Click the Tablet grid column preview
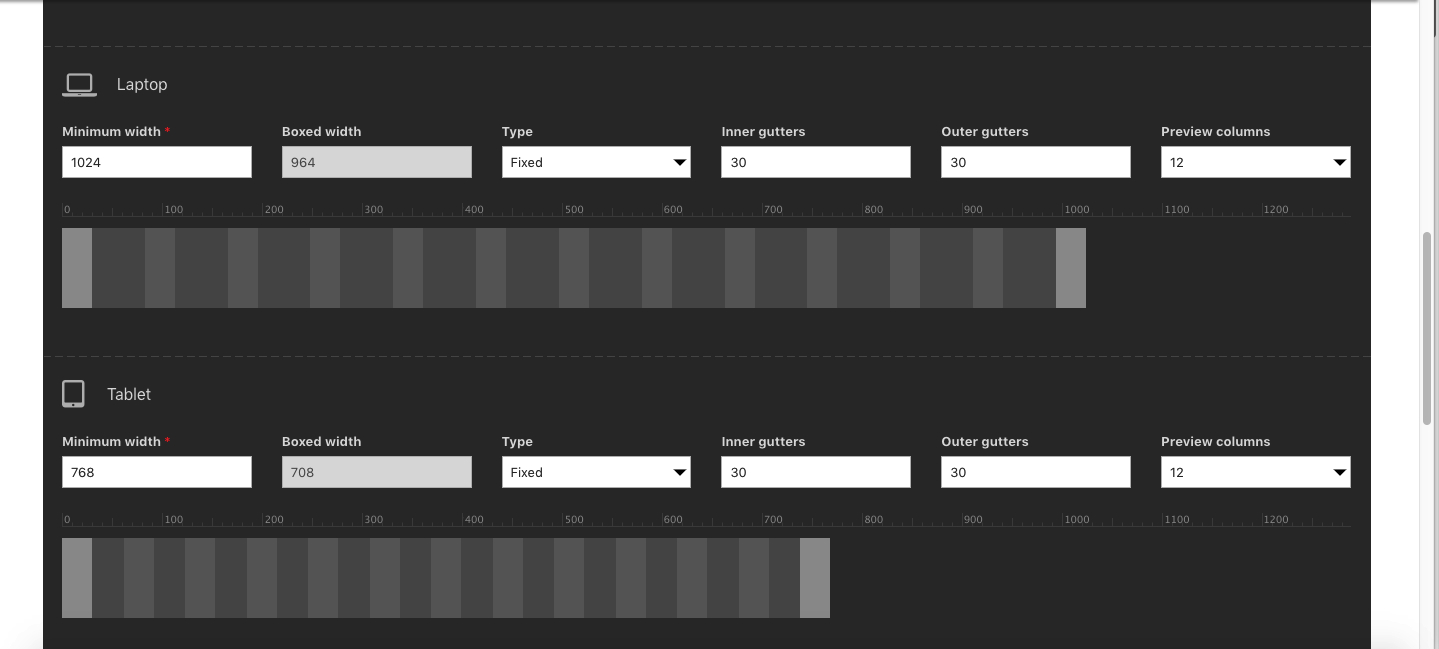1439x649 pixels. coord(445,578)
